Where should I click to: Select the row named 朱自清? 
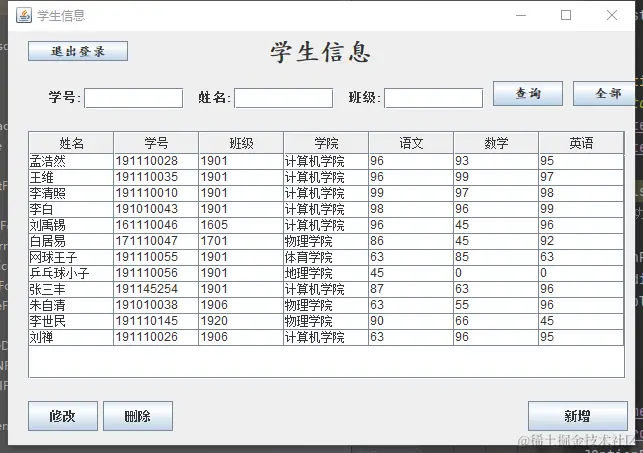click(326, 305)
